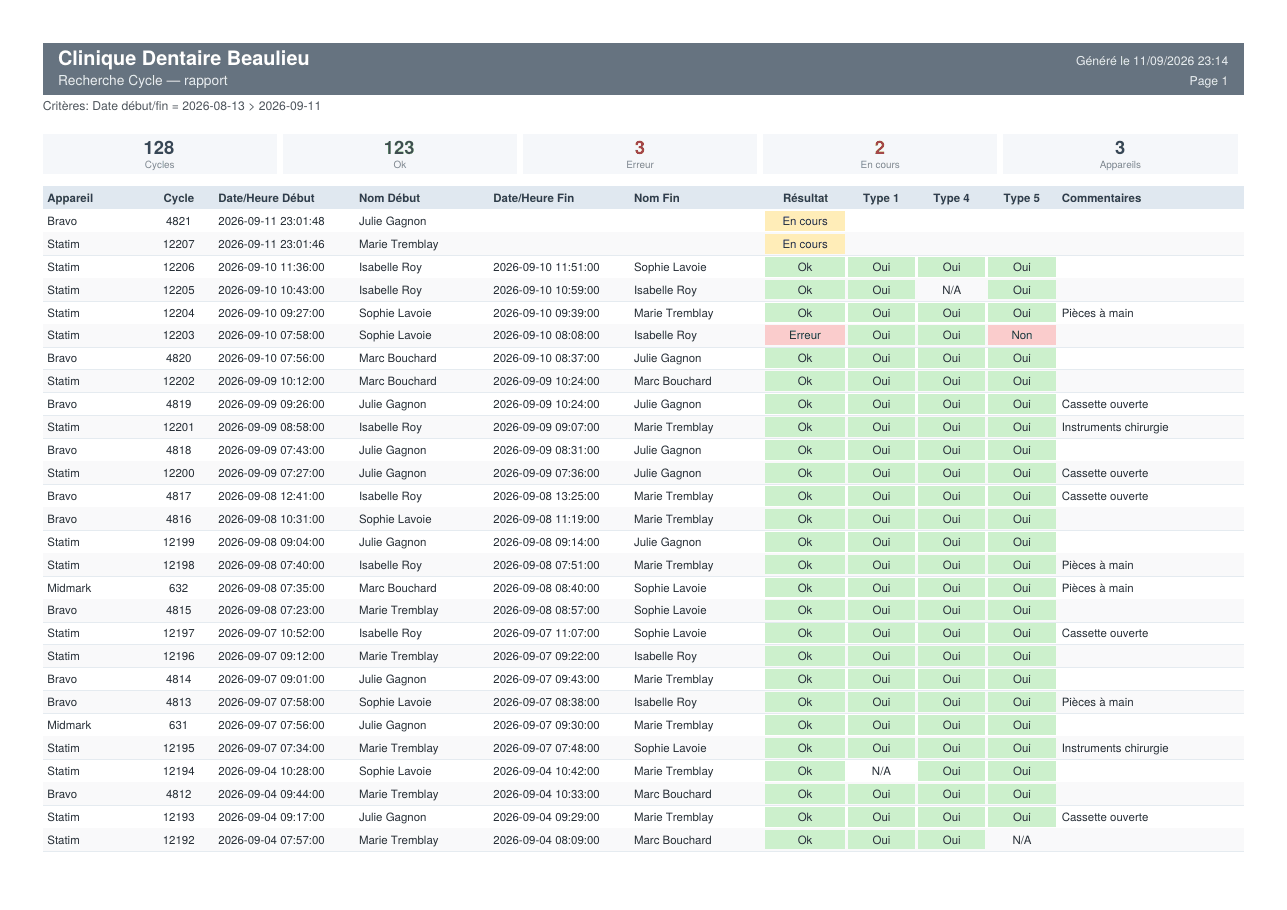
Task: Click the "Type 5" column header
Action: pos(1021,198)
